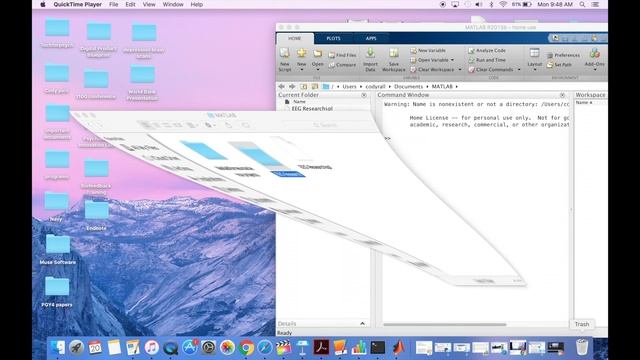Click Clear Workspace in the toolstrip

click(x=432, y=70)
